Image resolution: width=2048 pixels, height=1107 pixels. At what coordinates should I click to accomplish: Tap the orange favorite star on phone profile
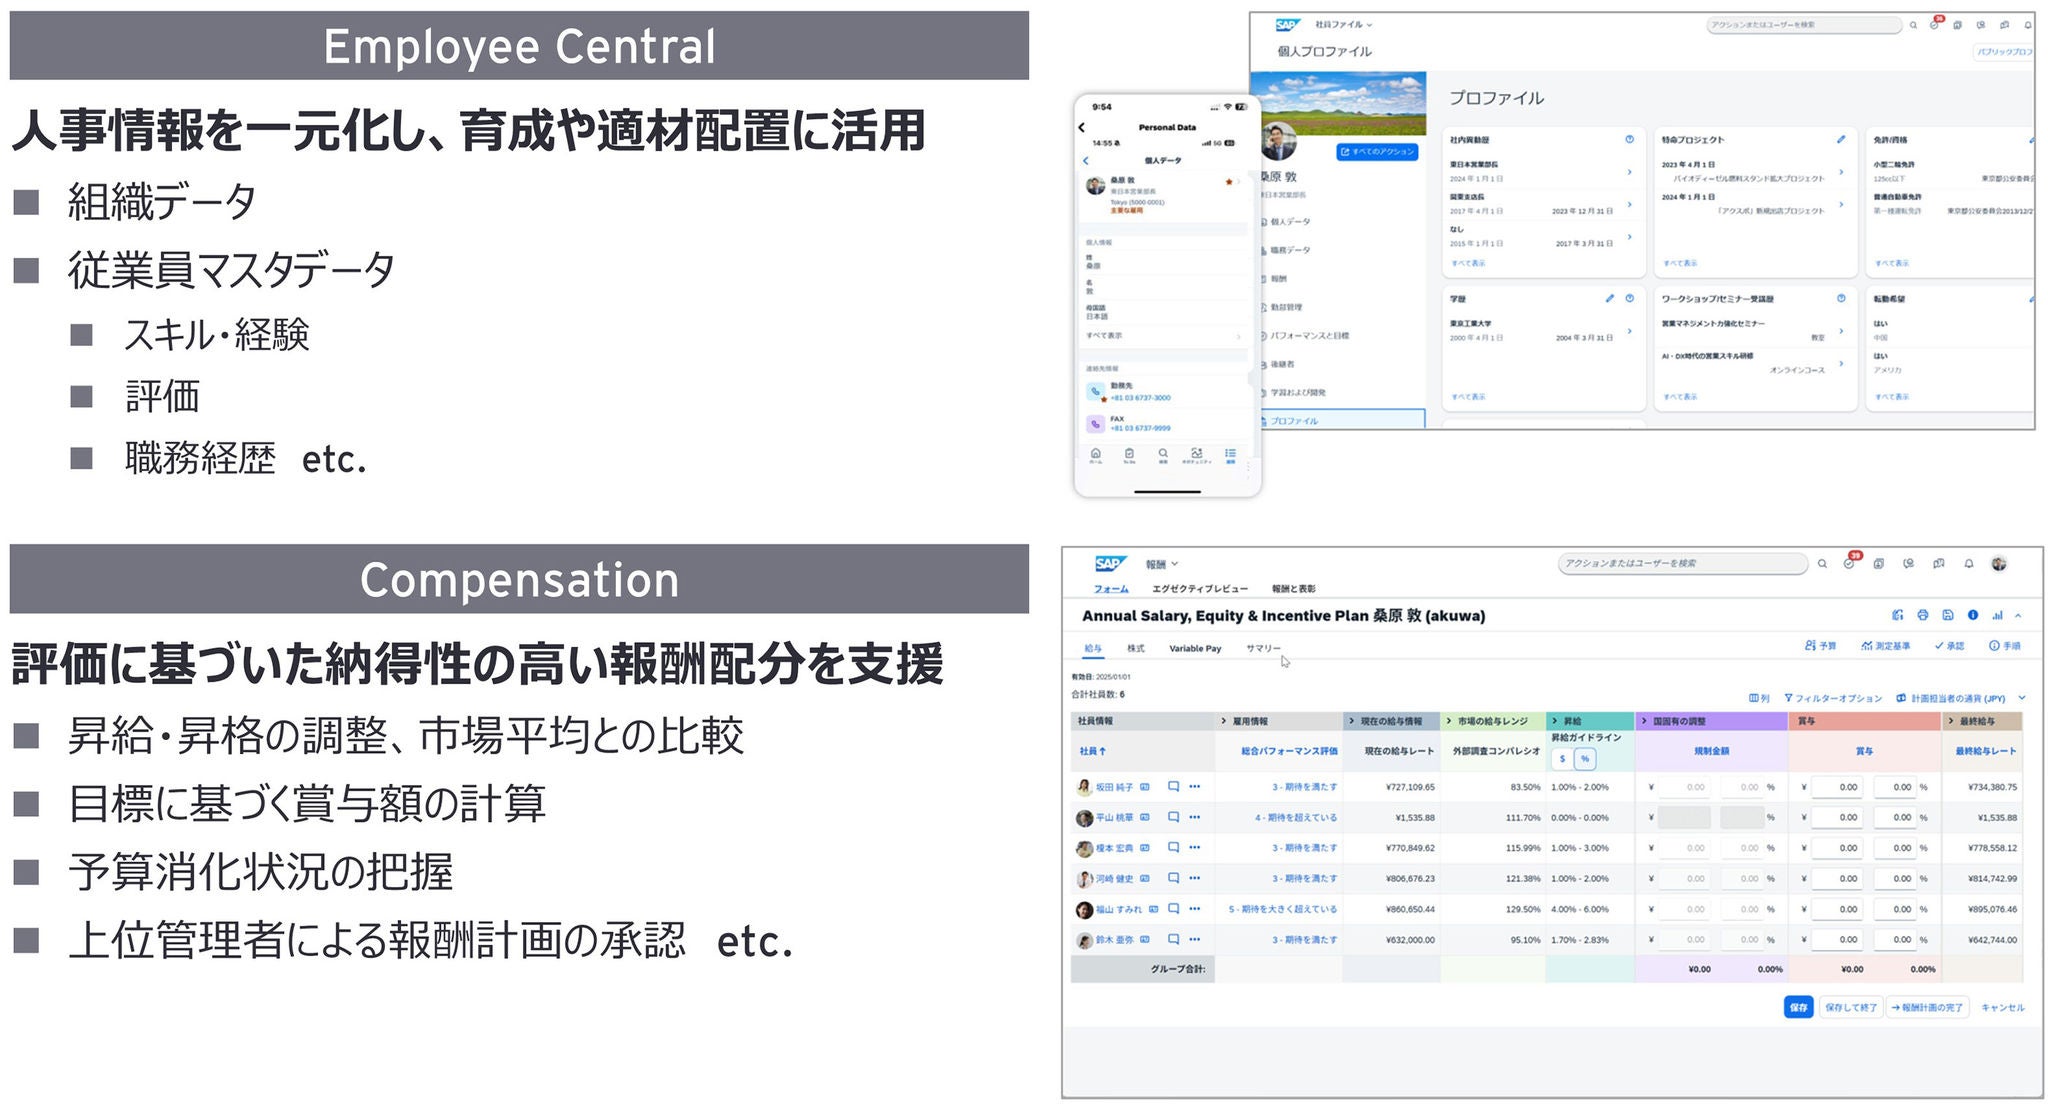click(1229, 182)
